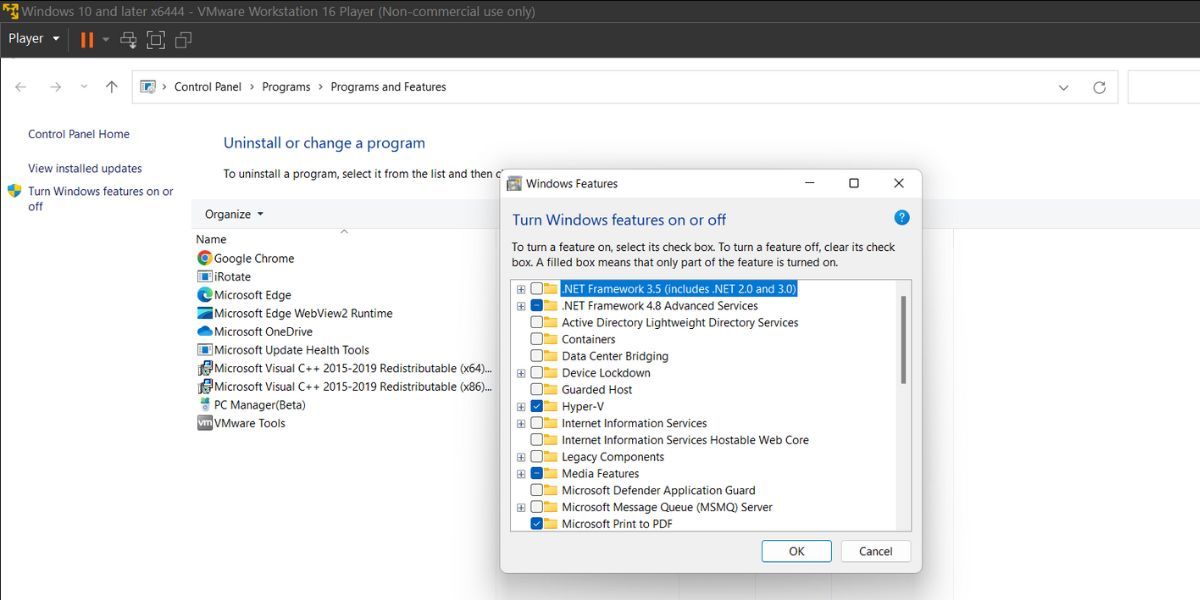Go up one level in Control Panel
The height and width of the screenshot is (600, 1200).
[x=111, y=87]
